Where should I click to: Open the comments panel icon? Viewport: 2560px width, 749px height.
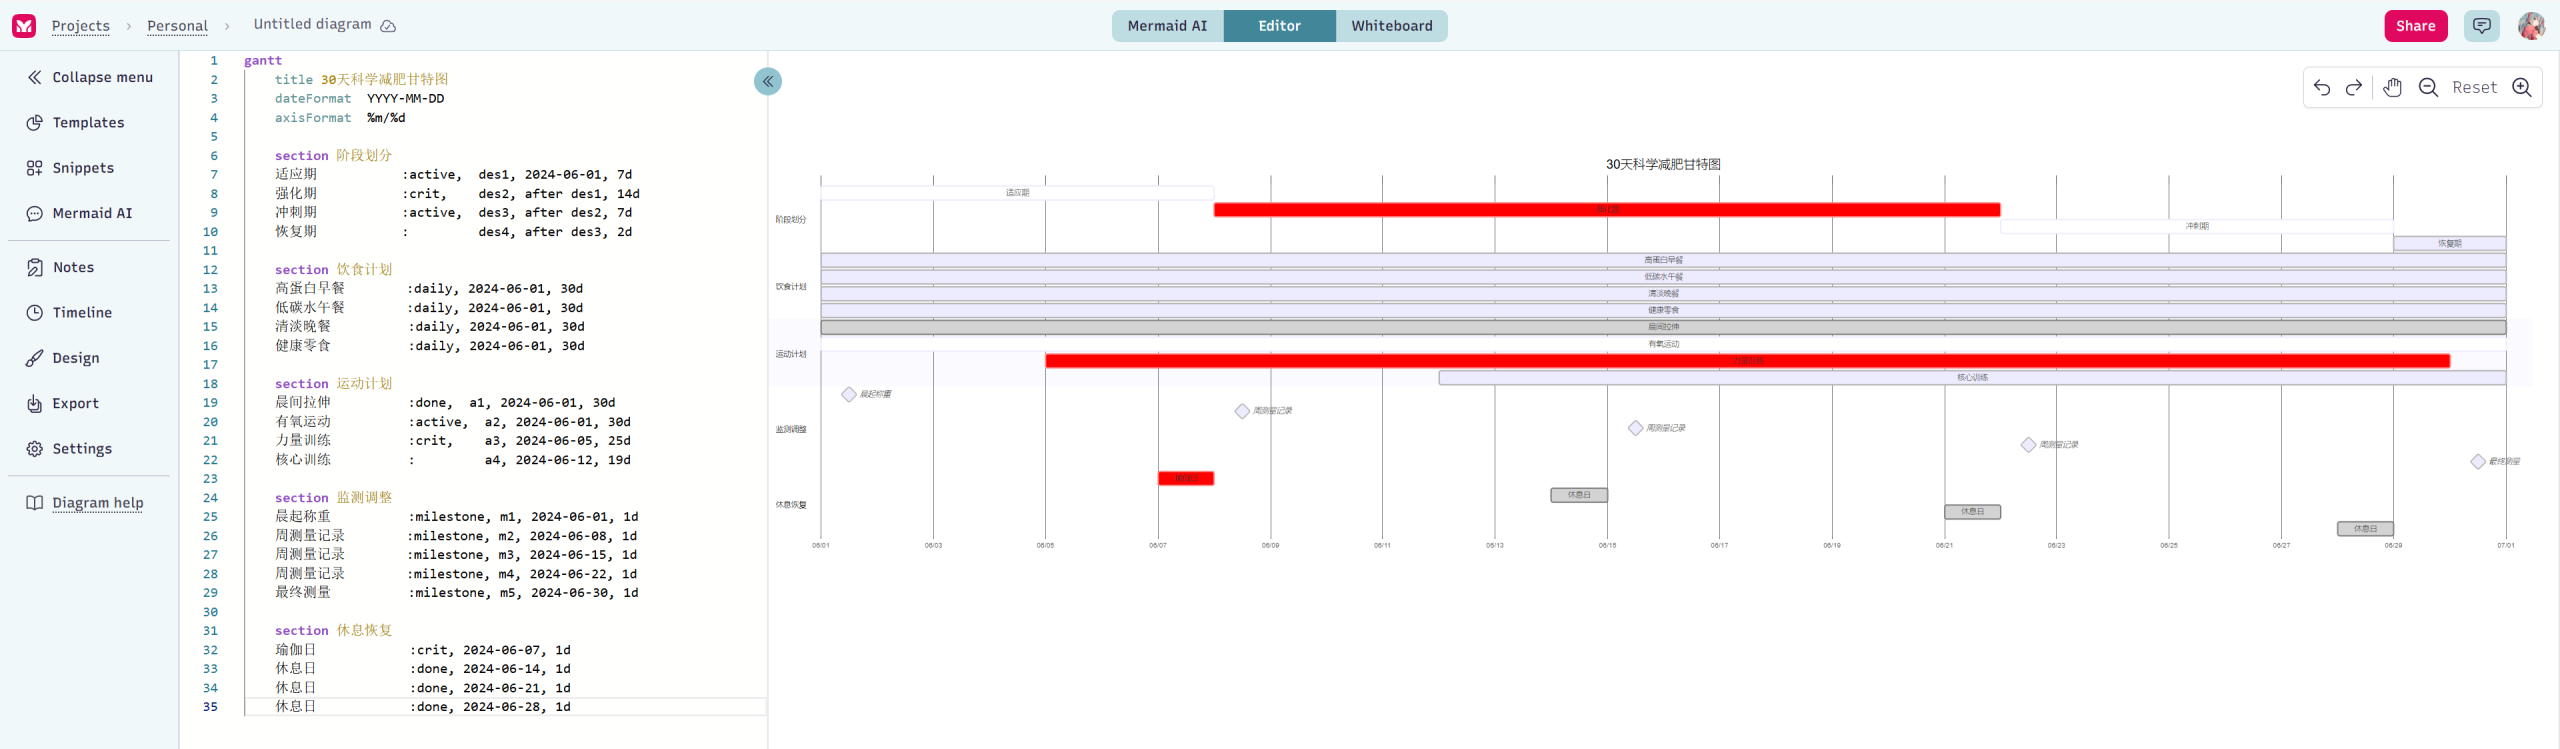click(2482, 26)
